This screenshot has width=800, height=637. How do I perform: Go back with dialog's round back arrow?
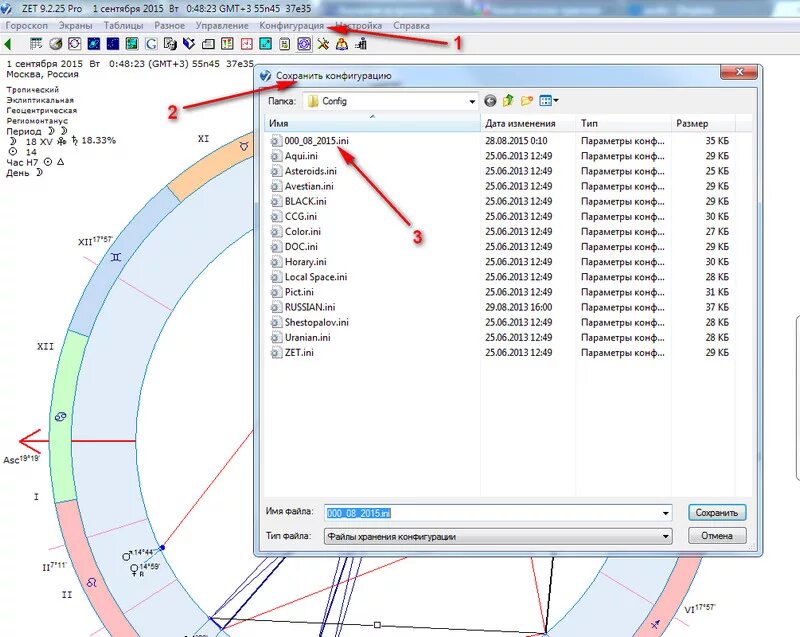coord(490,101)
